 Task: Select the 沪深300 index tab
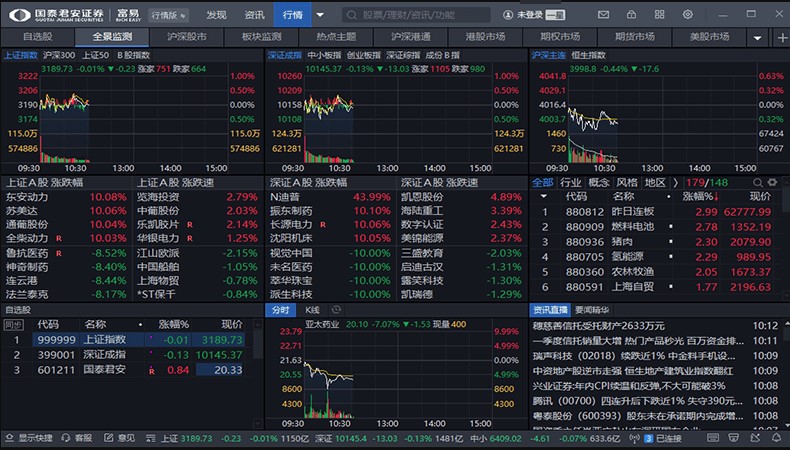(59, 55)
